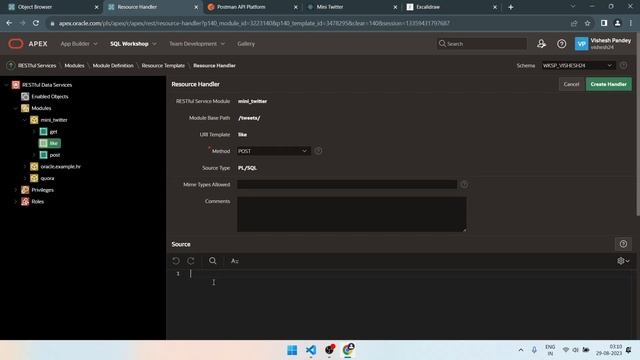Collapse the Modules tree node
The image size is (640, 360).
pyautogui.click(x=16, y=108)
